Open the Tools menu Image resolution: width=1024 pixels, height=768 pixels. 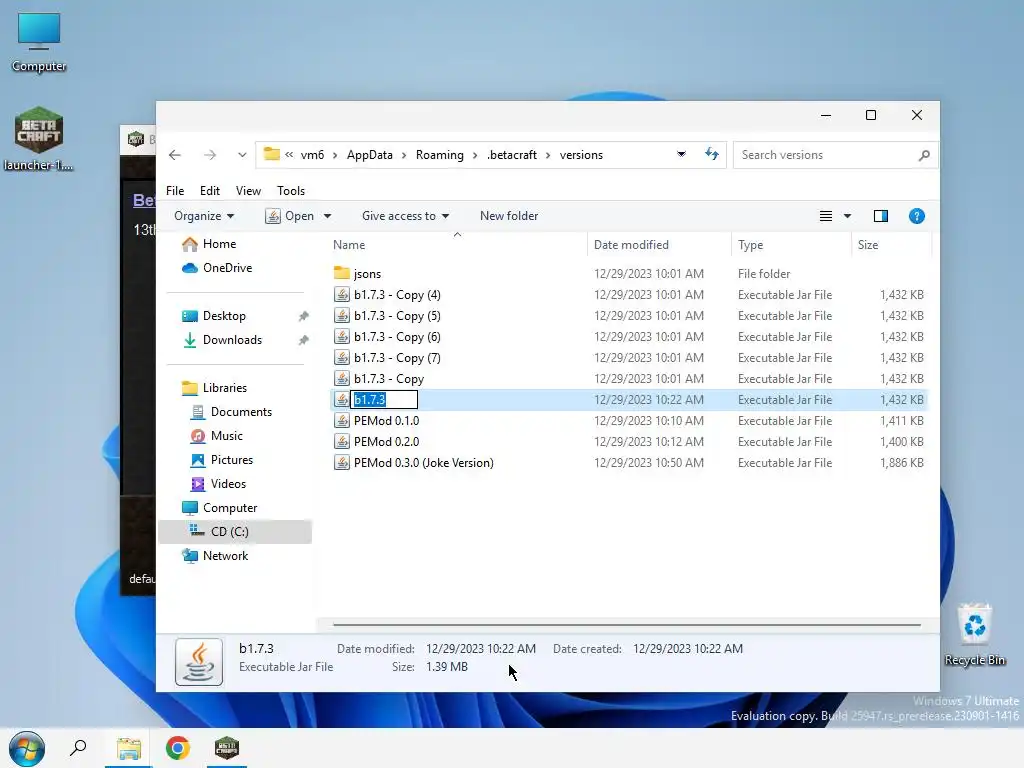291,191
